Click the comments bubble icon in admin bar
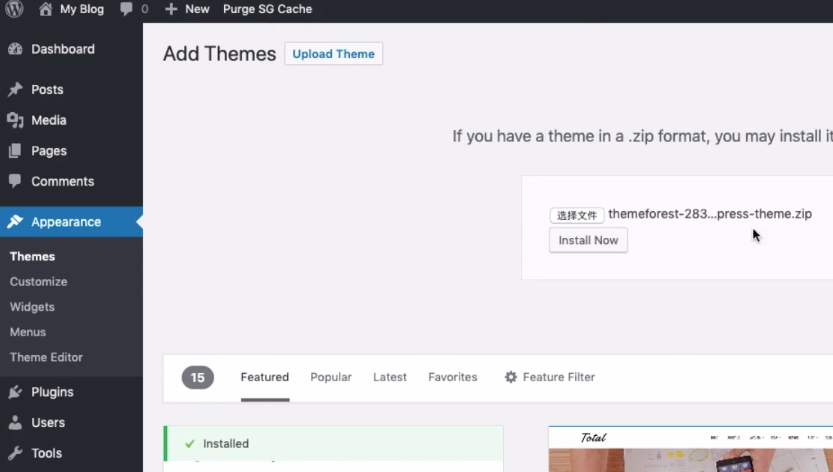 (126, 9)
